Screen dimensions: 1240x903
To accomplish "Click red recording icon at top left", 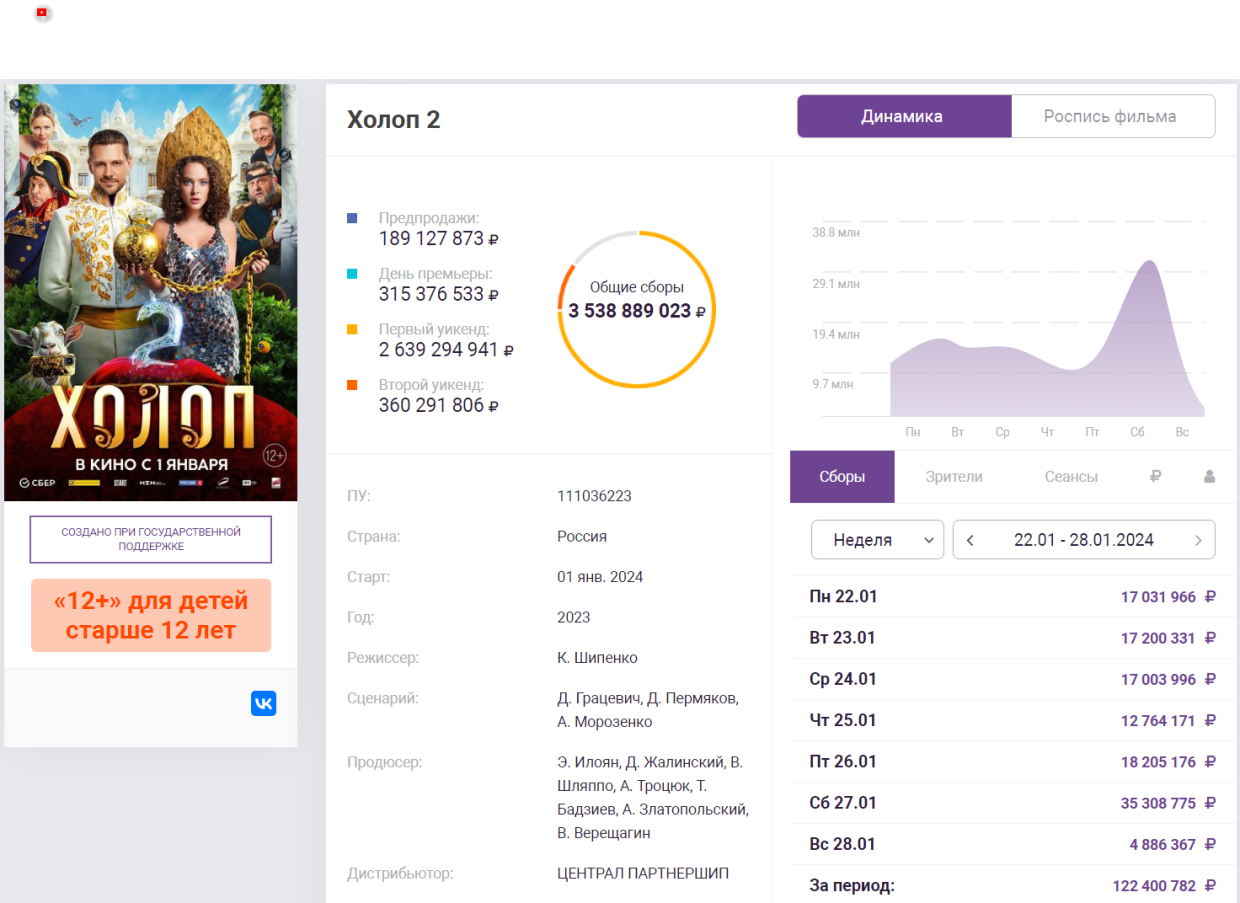I will point(43,14).
